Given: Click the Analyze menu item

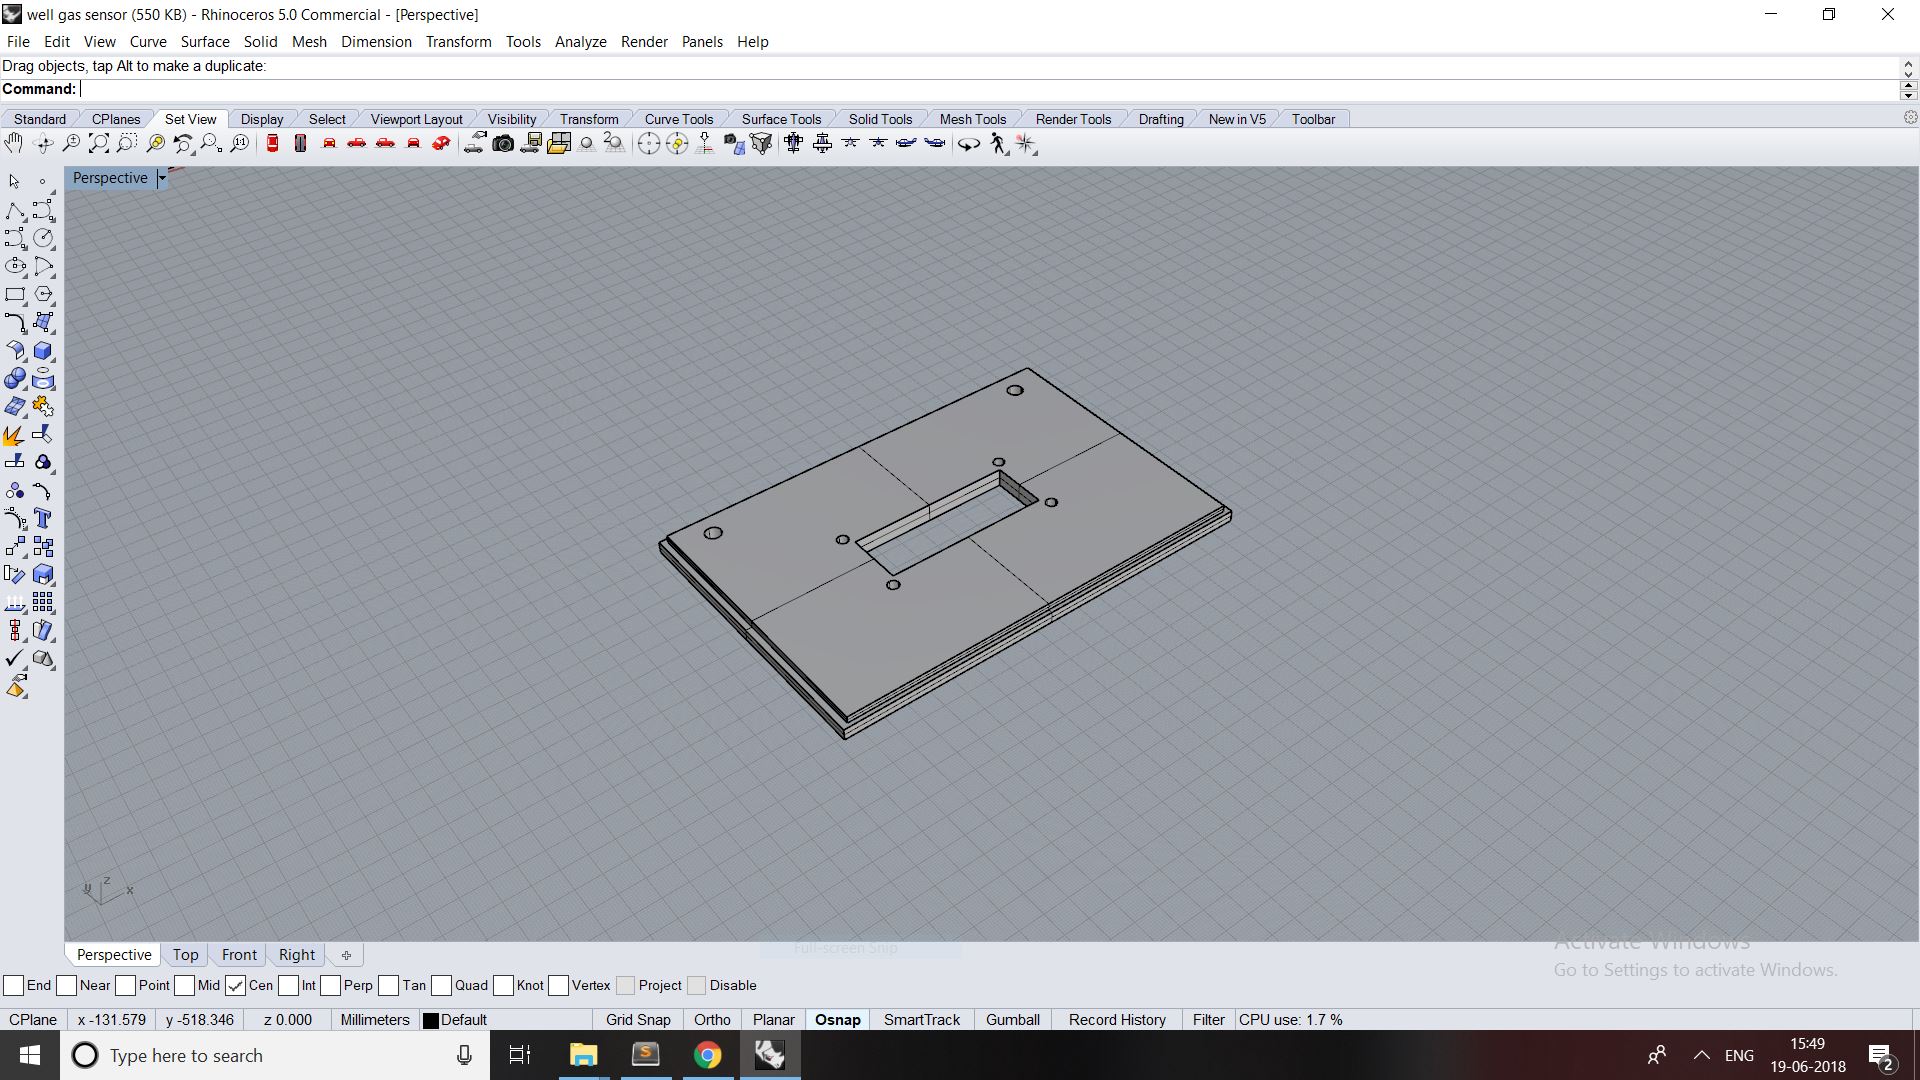Looking at the screenshot, I should (580, 41).
